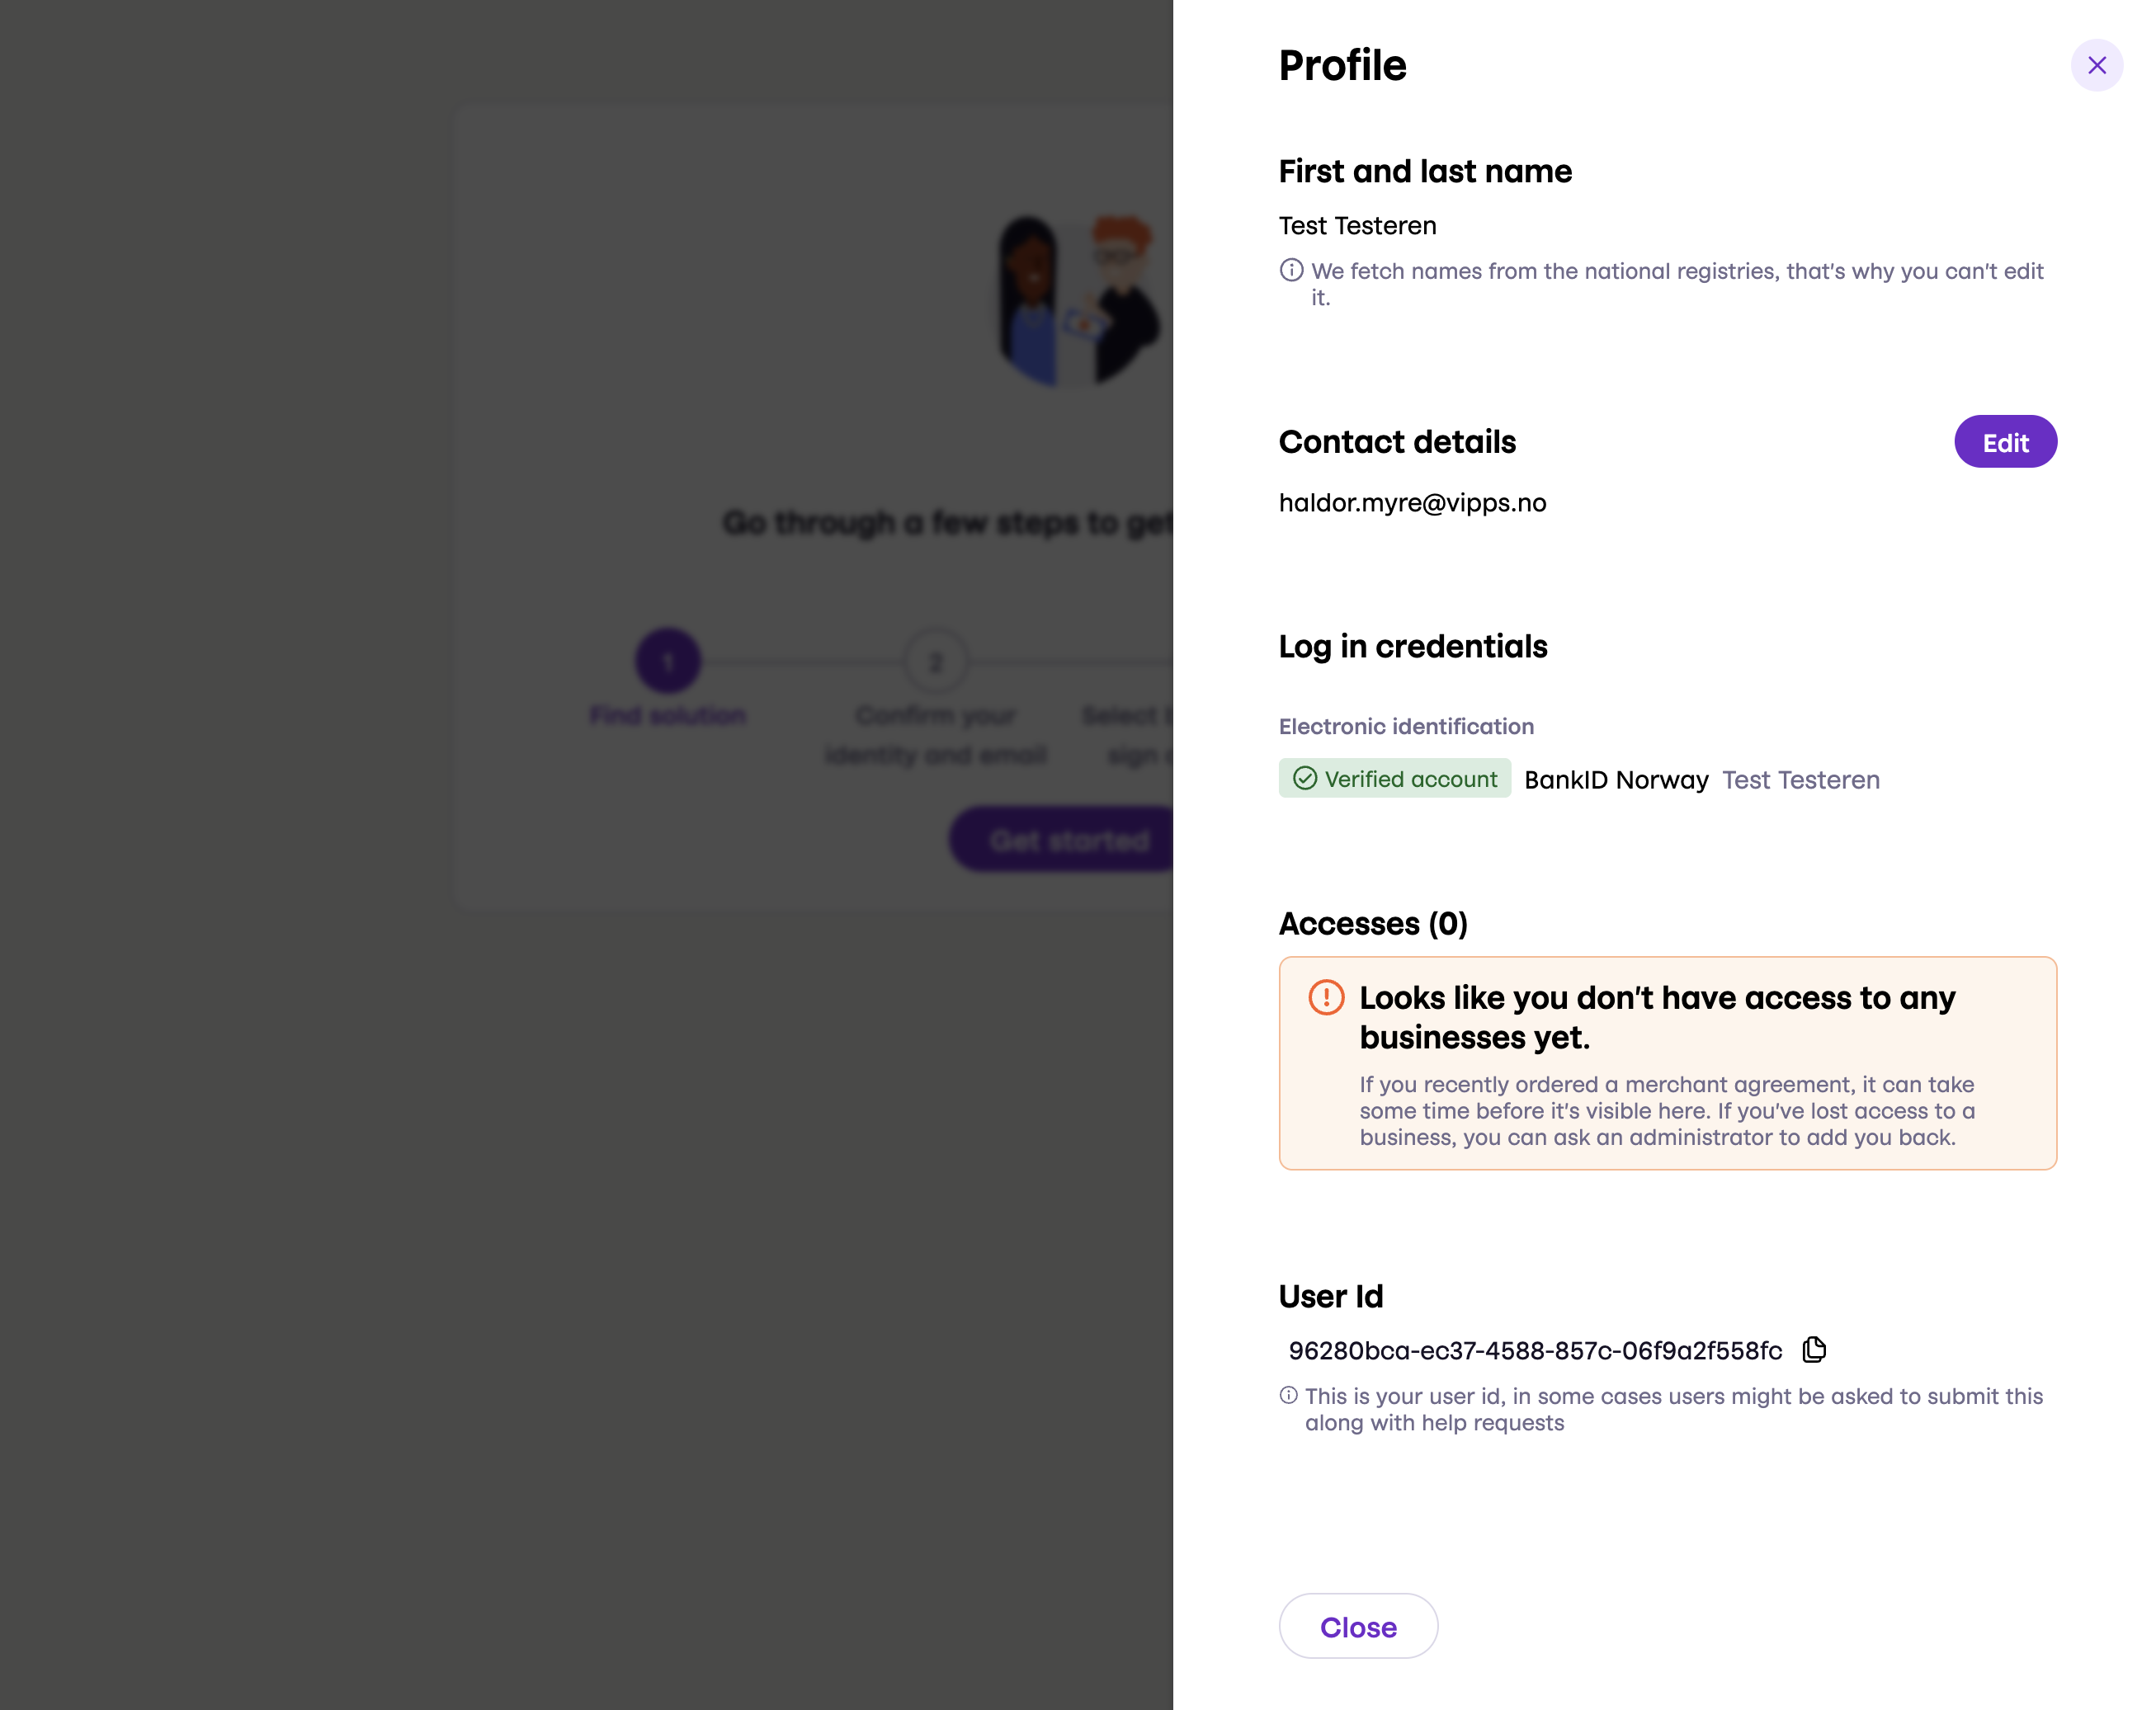
Task: Click the Close button at the bottom
Action: [1358, 1626]
